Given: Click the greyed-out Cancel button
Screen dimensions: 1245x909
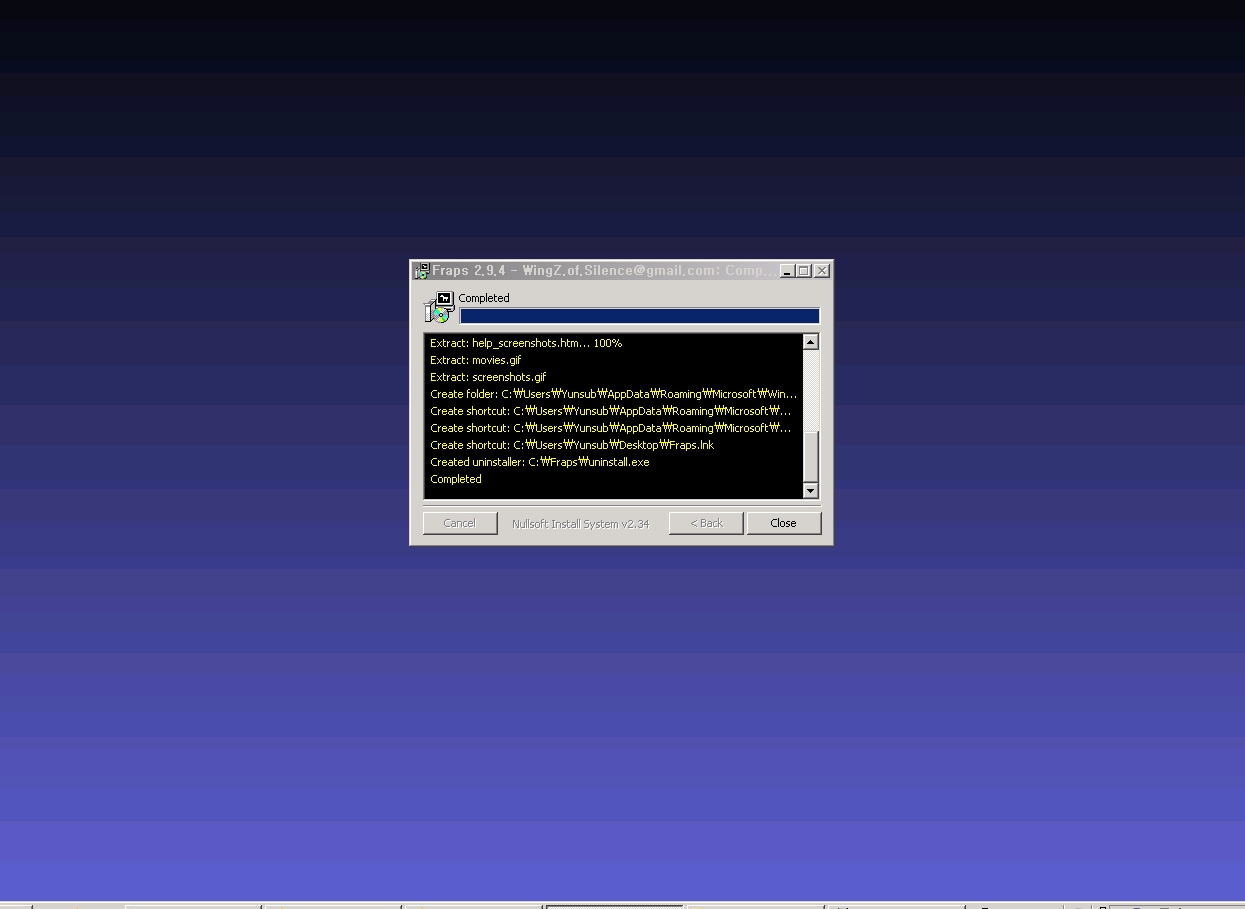Looking at the screenshot, I should [460, 523].
